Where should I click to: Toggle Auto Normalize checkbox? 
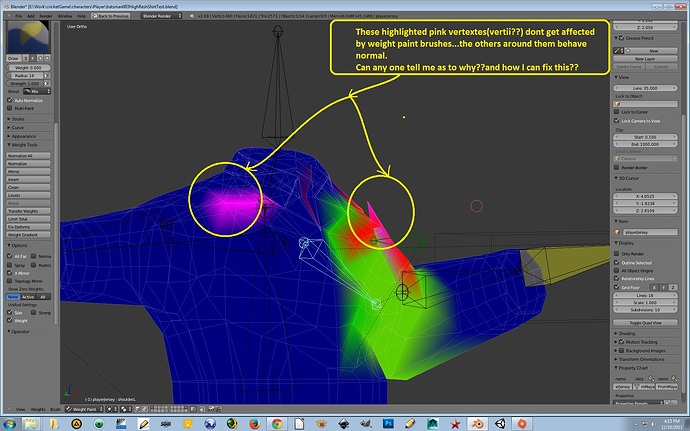click(x=10, y=100)
